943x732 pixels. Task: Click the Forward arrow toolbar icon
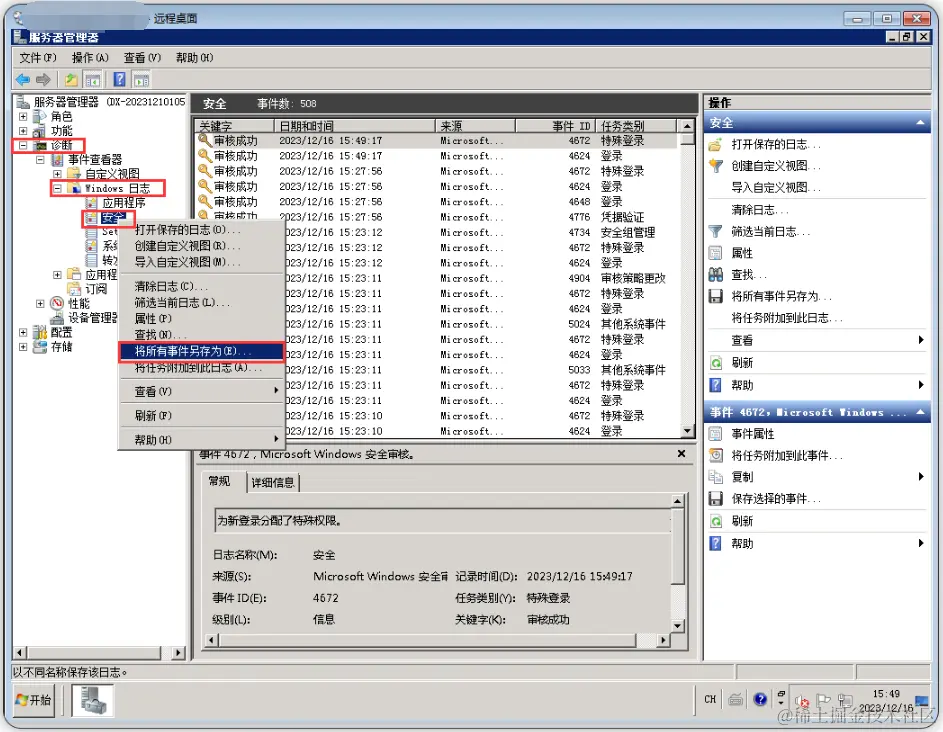pyautogui.click(x=43, y=79)
